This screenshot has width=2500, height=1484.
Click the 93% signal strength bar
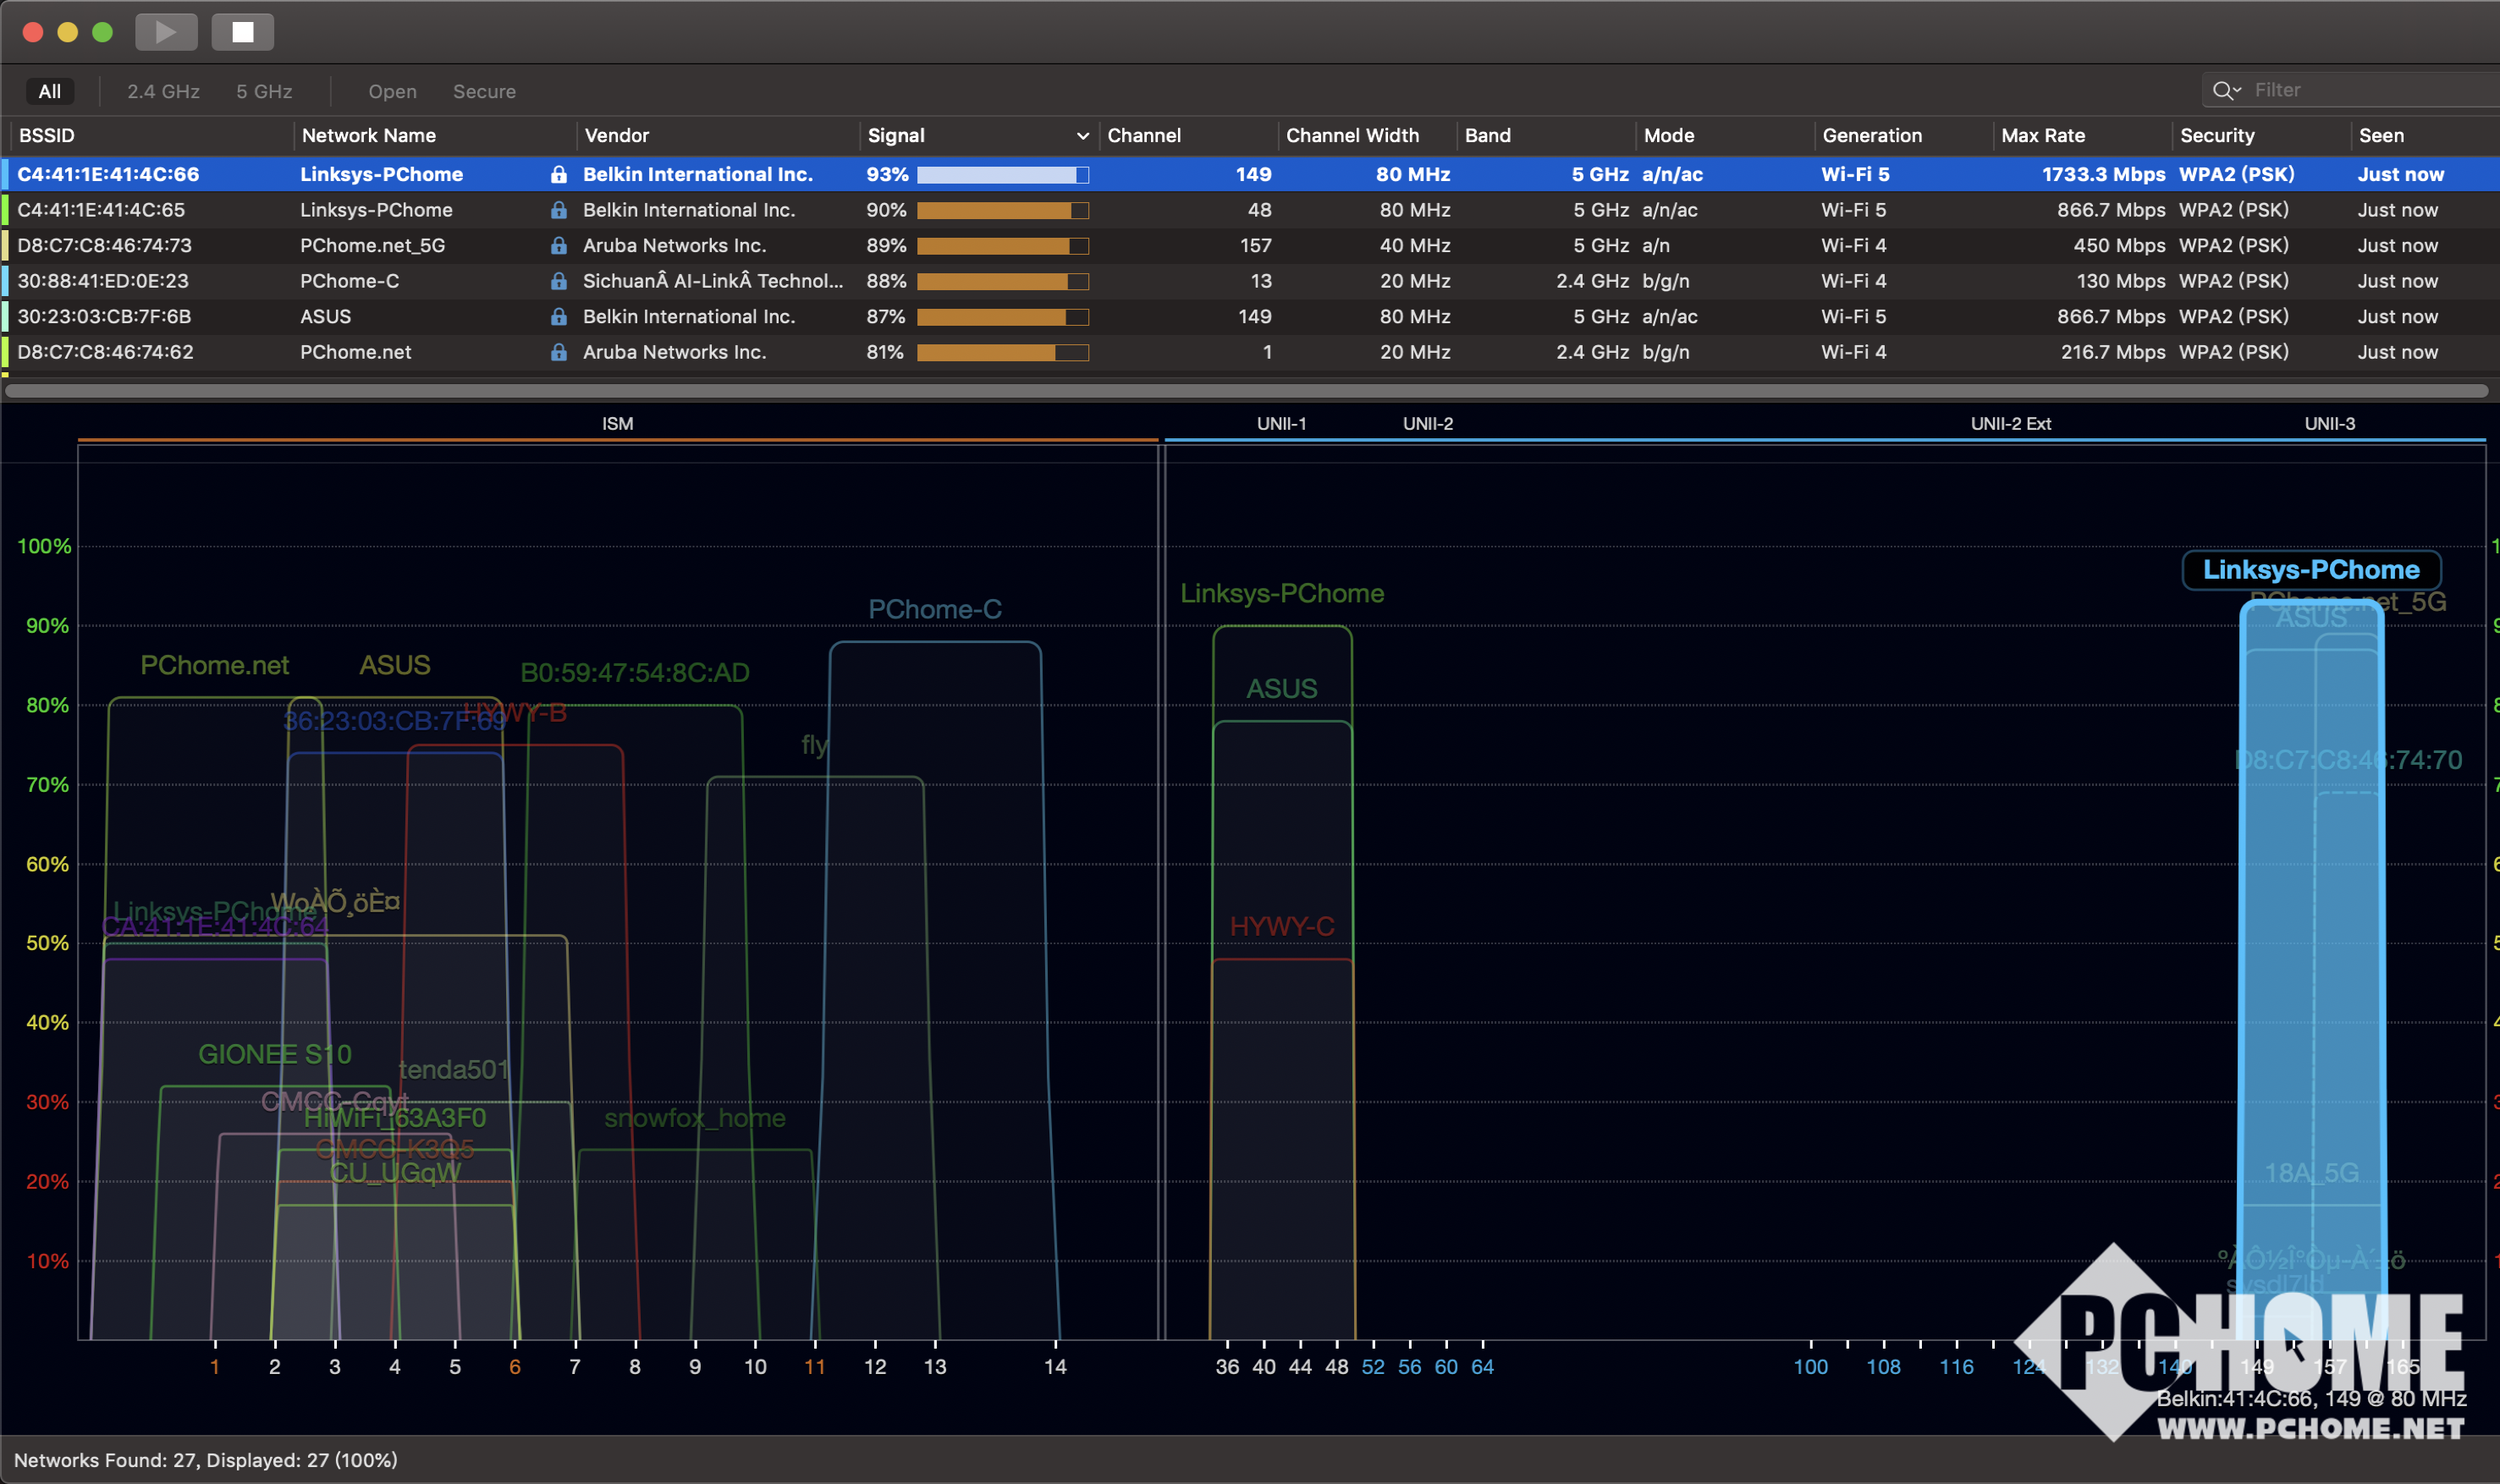[x=1003, y=175]
